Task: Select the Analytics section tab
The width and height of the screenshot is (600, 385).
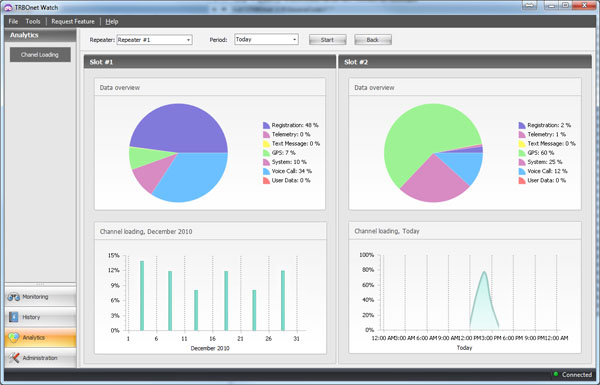Action: 41,338
